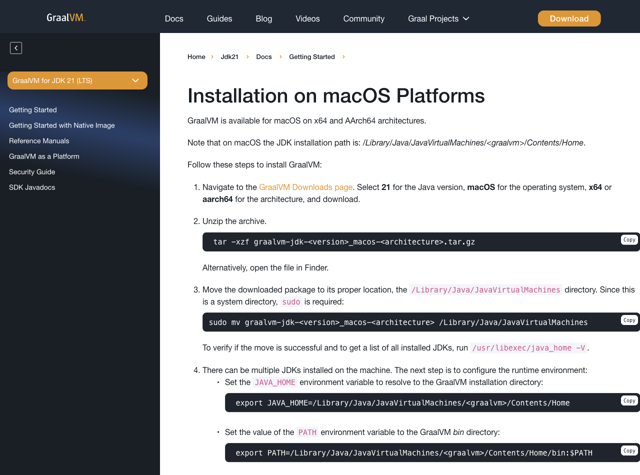
Task: Select Docs in the breadcrumb
Action: (x=264, y=57)
